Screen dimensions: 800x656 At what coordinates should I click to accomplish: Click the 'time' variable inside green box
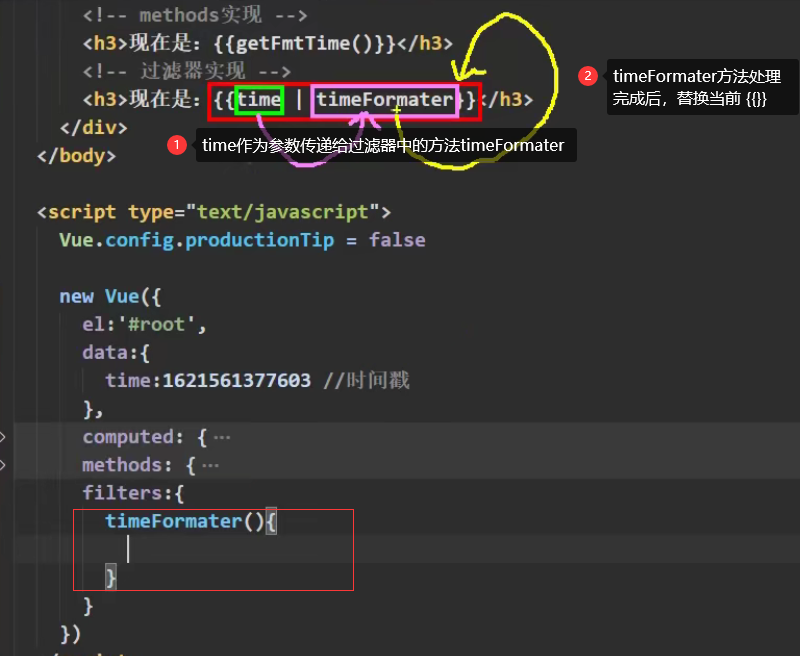[259, 99]
